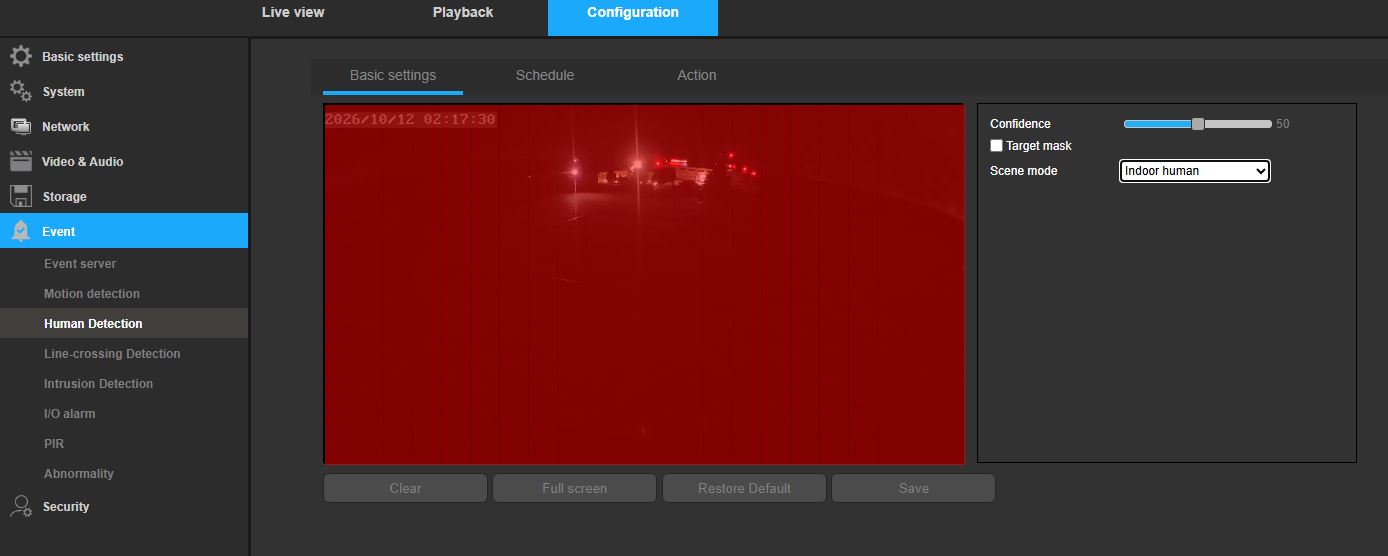Screen dimensions: 1388x556
Task: Click the Scene mode label
Action: (x=1023, y=171)
